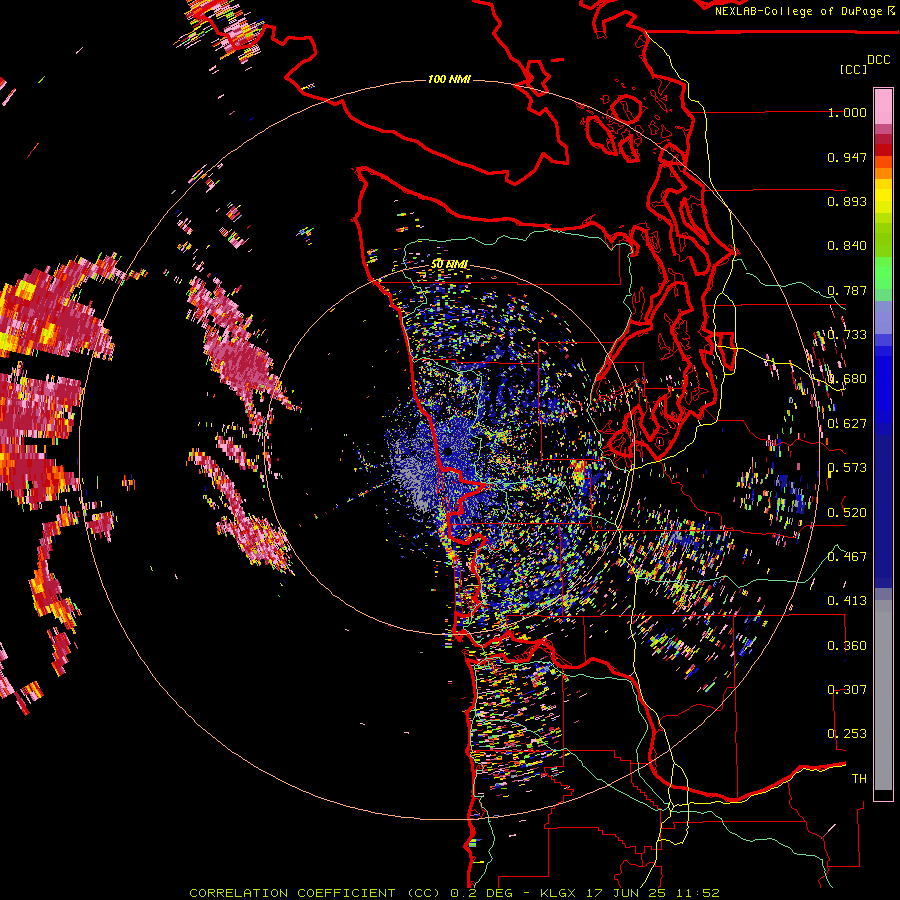Screen dimensions: 900x900
Task: Select the 1.000 scale value
Action: coord(847,112)
